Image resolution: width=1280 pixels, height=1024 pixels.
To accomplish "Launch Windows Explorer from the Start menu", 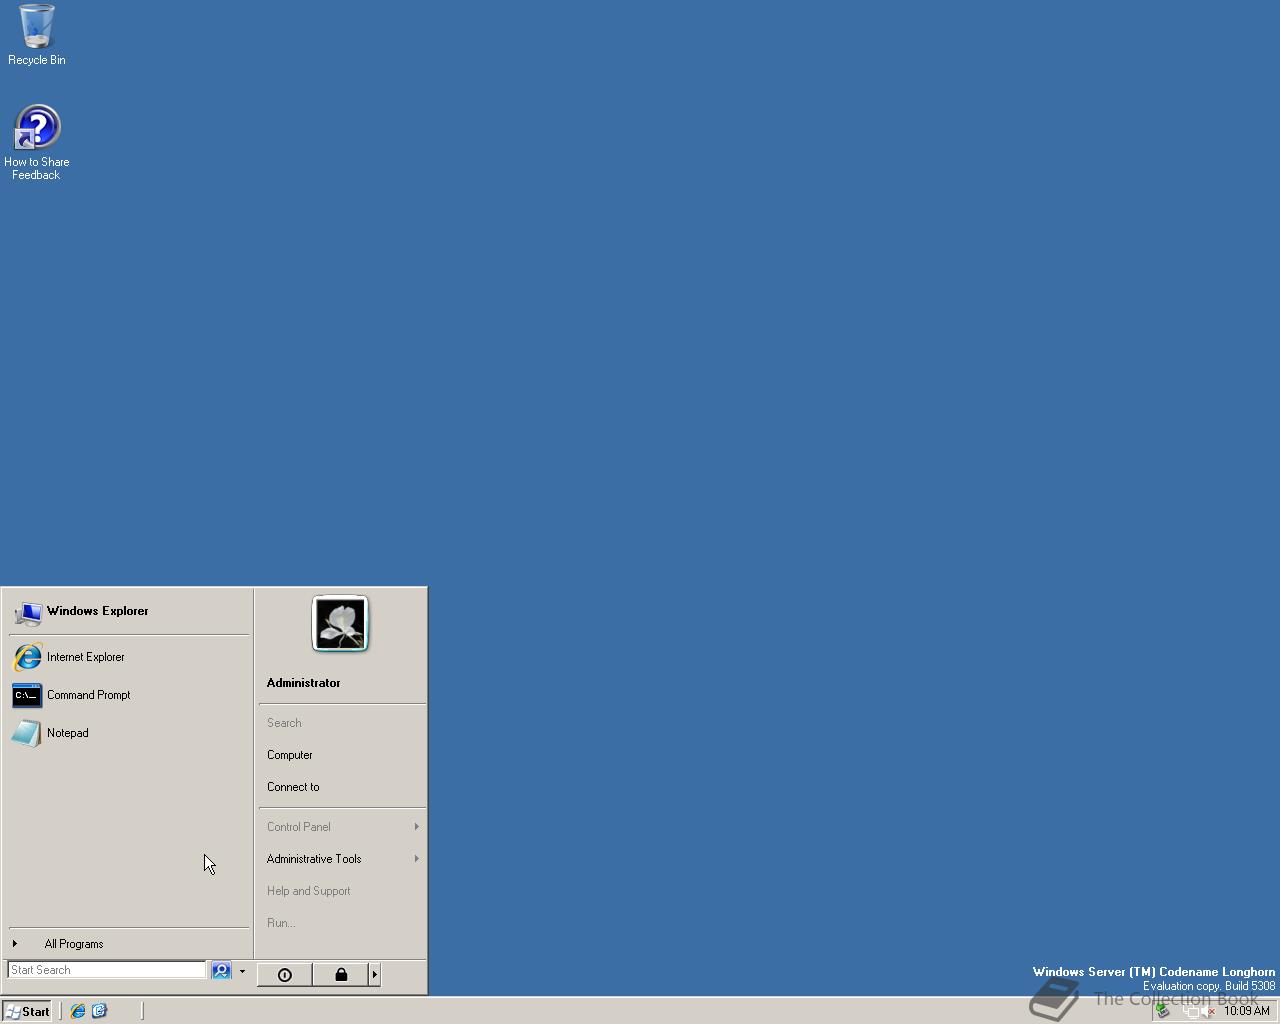I will tap(129, 611).
